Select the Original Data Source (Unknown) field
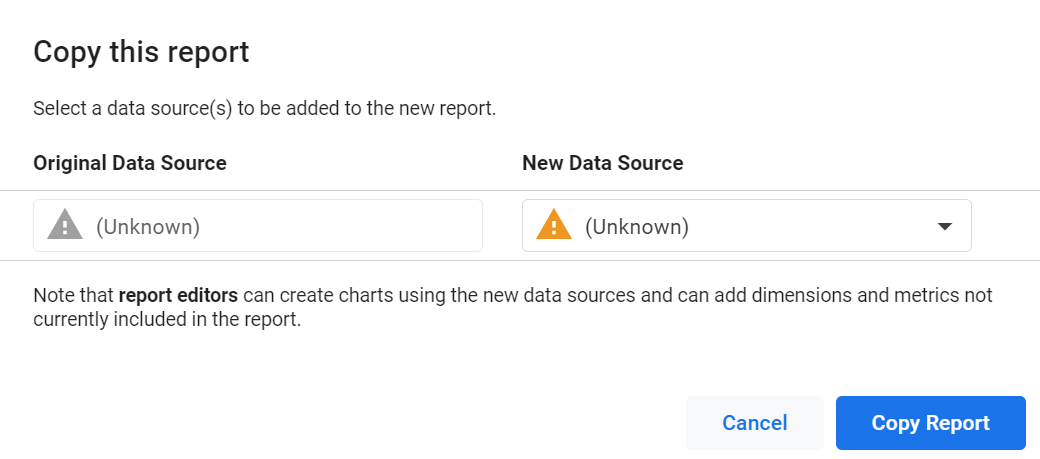1040x459 pixels. click(258, 226)
